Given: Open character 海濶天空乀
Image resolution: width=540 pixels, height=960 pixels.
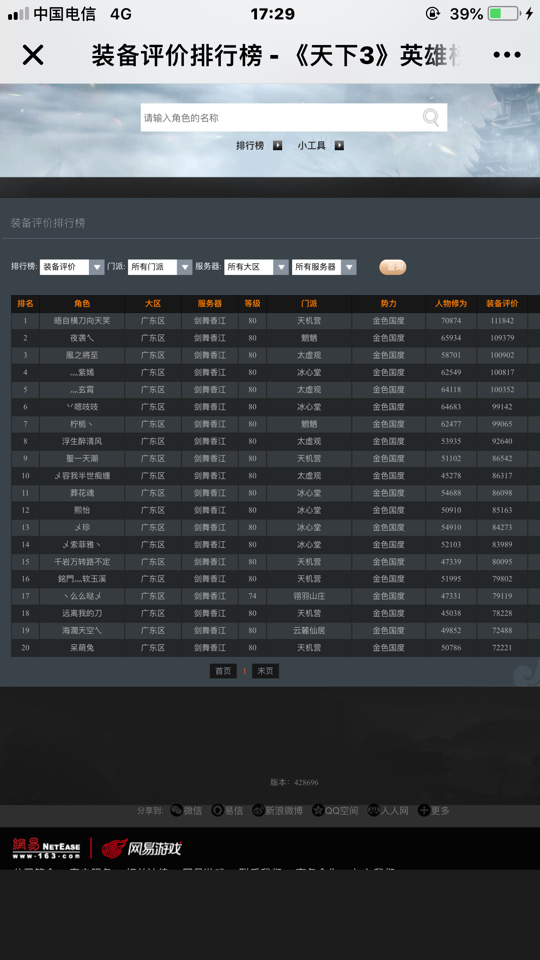Looking at the screenshot, I should (82, 630).
